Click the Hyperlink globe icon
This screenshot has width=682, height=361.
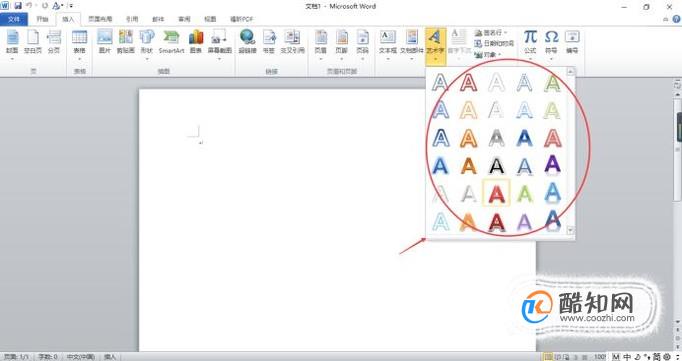(247, 41)
